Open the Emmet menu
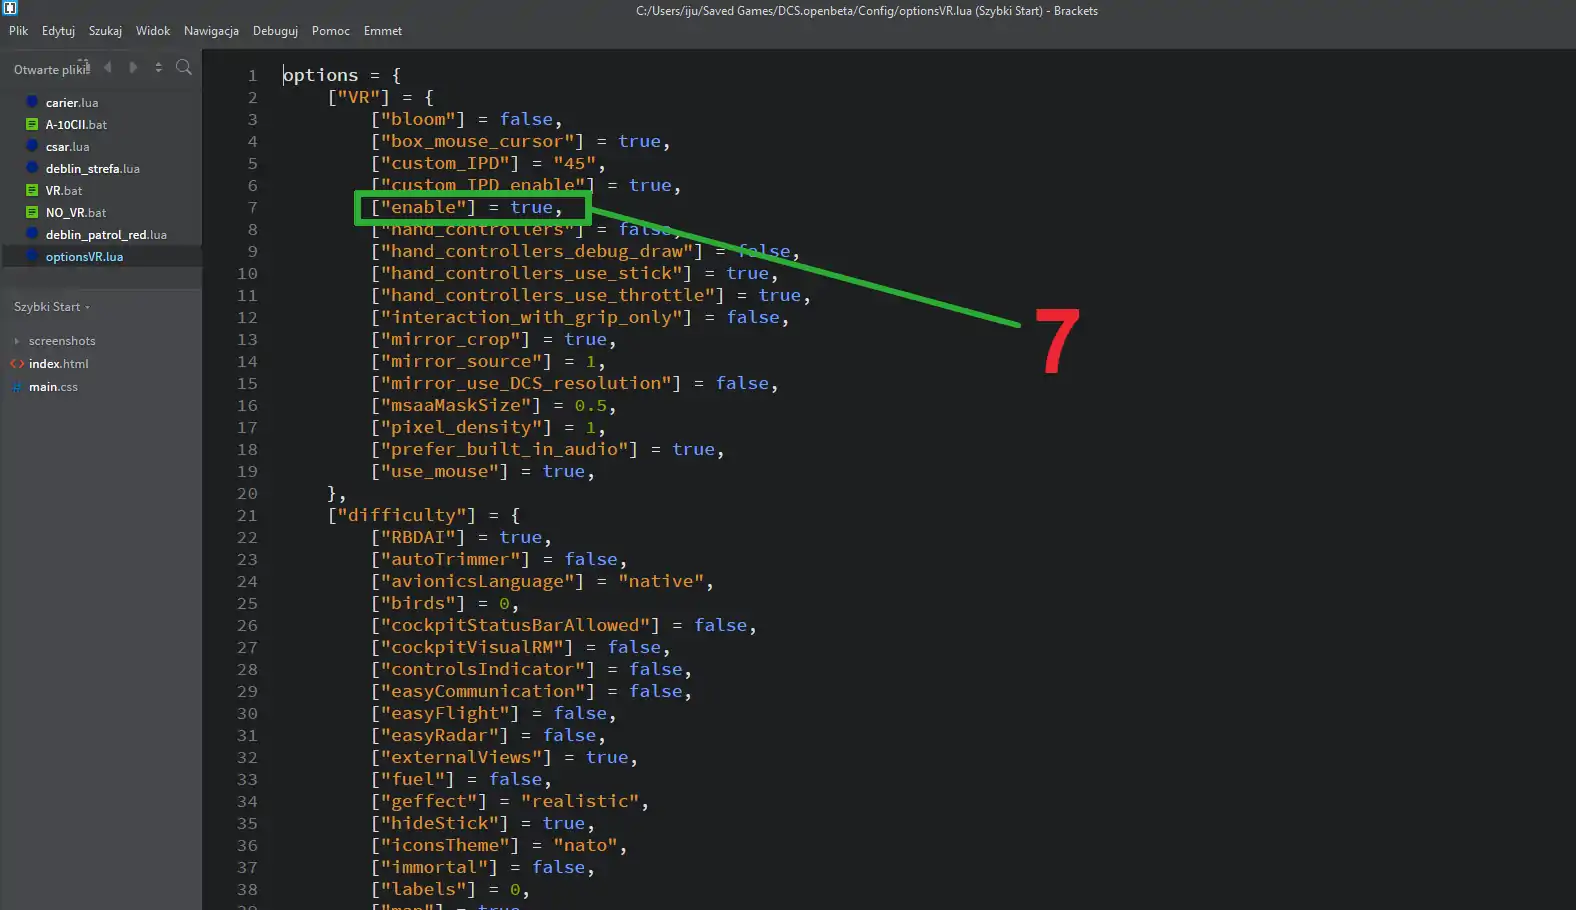 point(383,31)
